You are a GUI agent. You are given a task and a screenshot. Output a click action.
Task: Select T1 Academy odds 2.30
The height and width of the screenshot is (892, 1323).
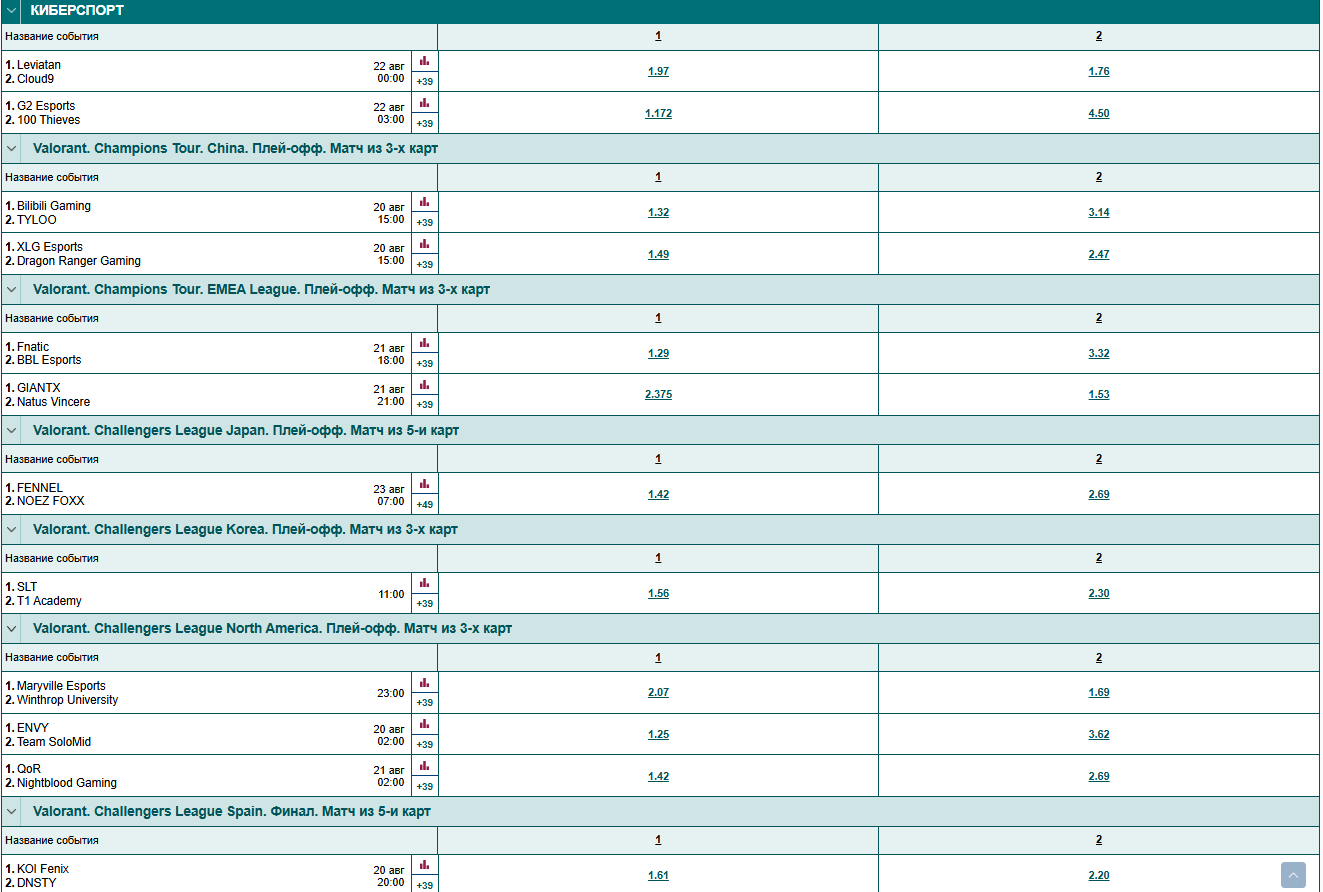1099,594
